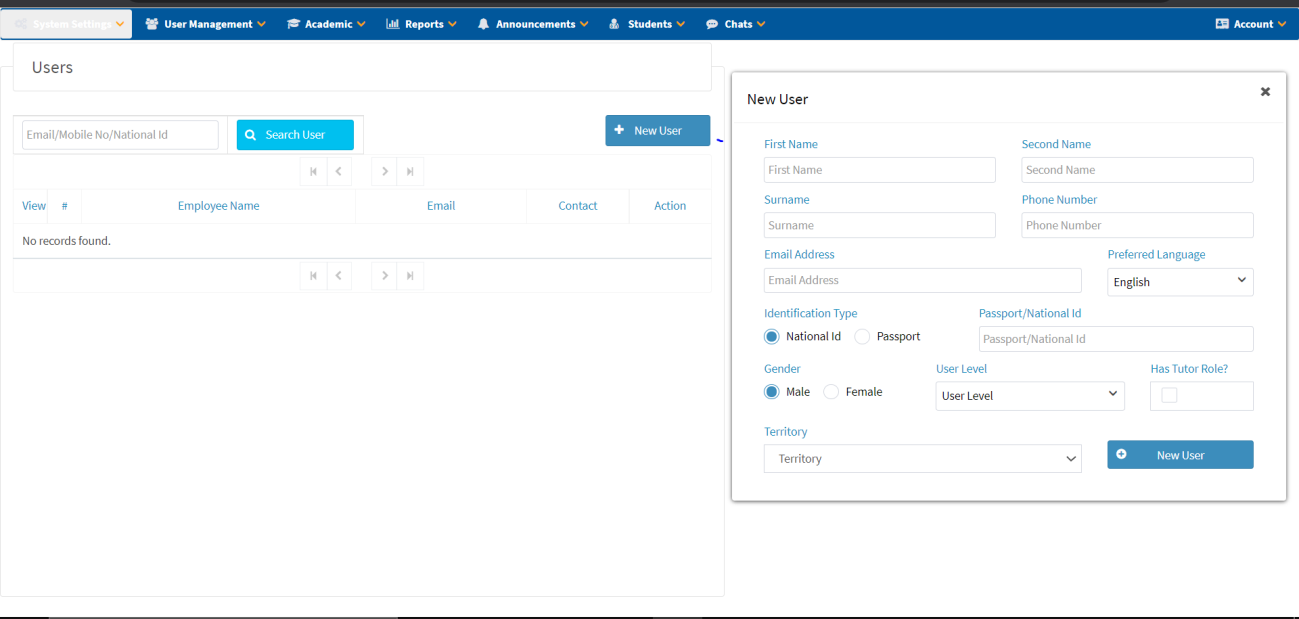The height and width of the screenshot is (619, 1299).
Task: Select the Passport identification type
Action: click(x=862, y=337)
